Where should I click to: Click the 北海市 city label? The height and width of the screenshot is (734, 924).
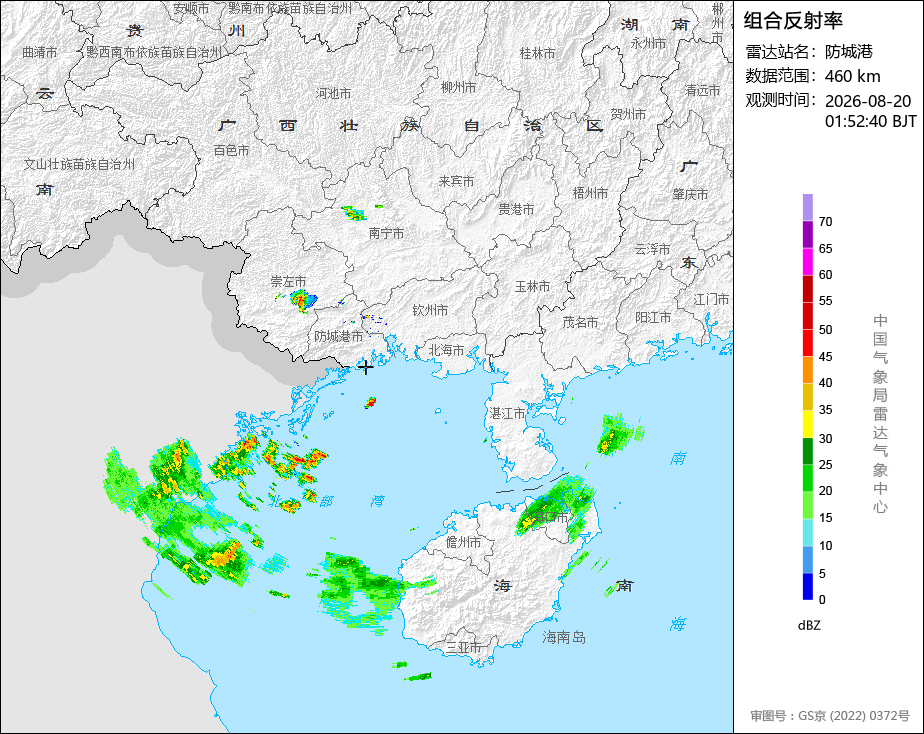pos(446,351)
